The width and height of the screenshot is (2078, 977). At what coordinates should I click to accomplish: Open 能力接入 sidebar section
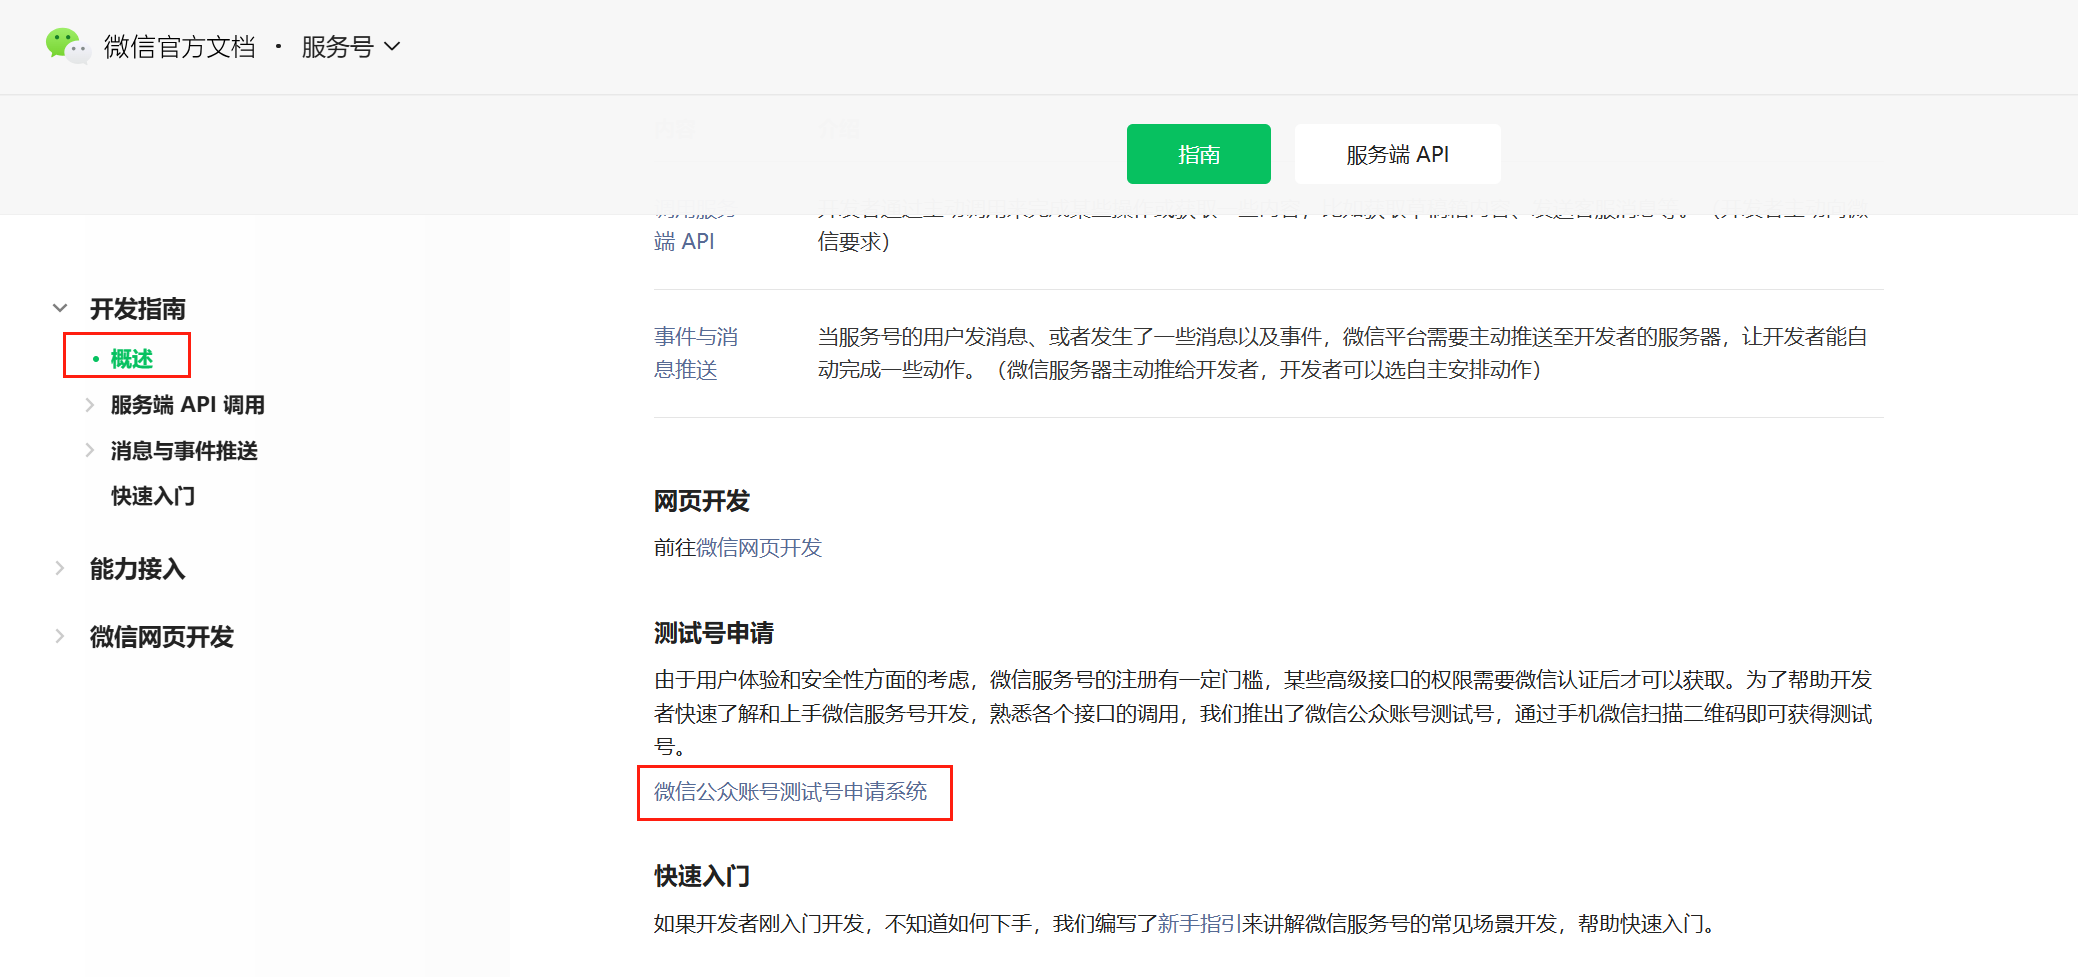click(x=138, y=569)
